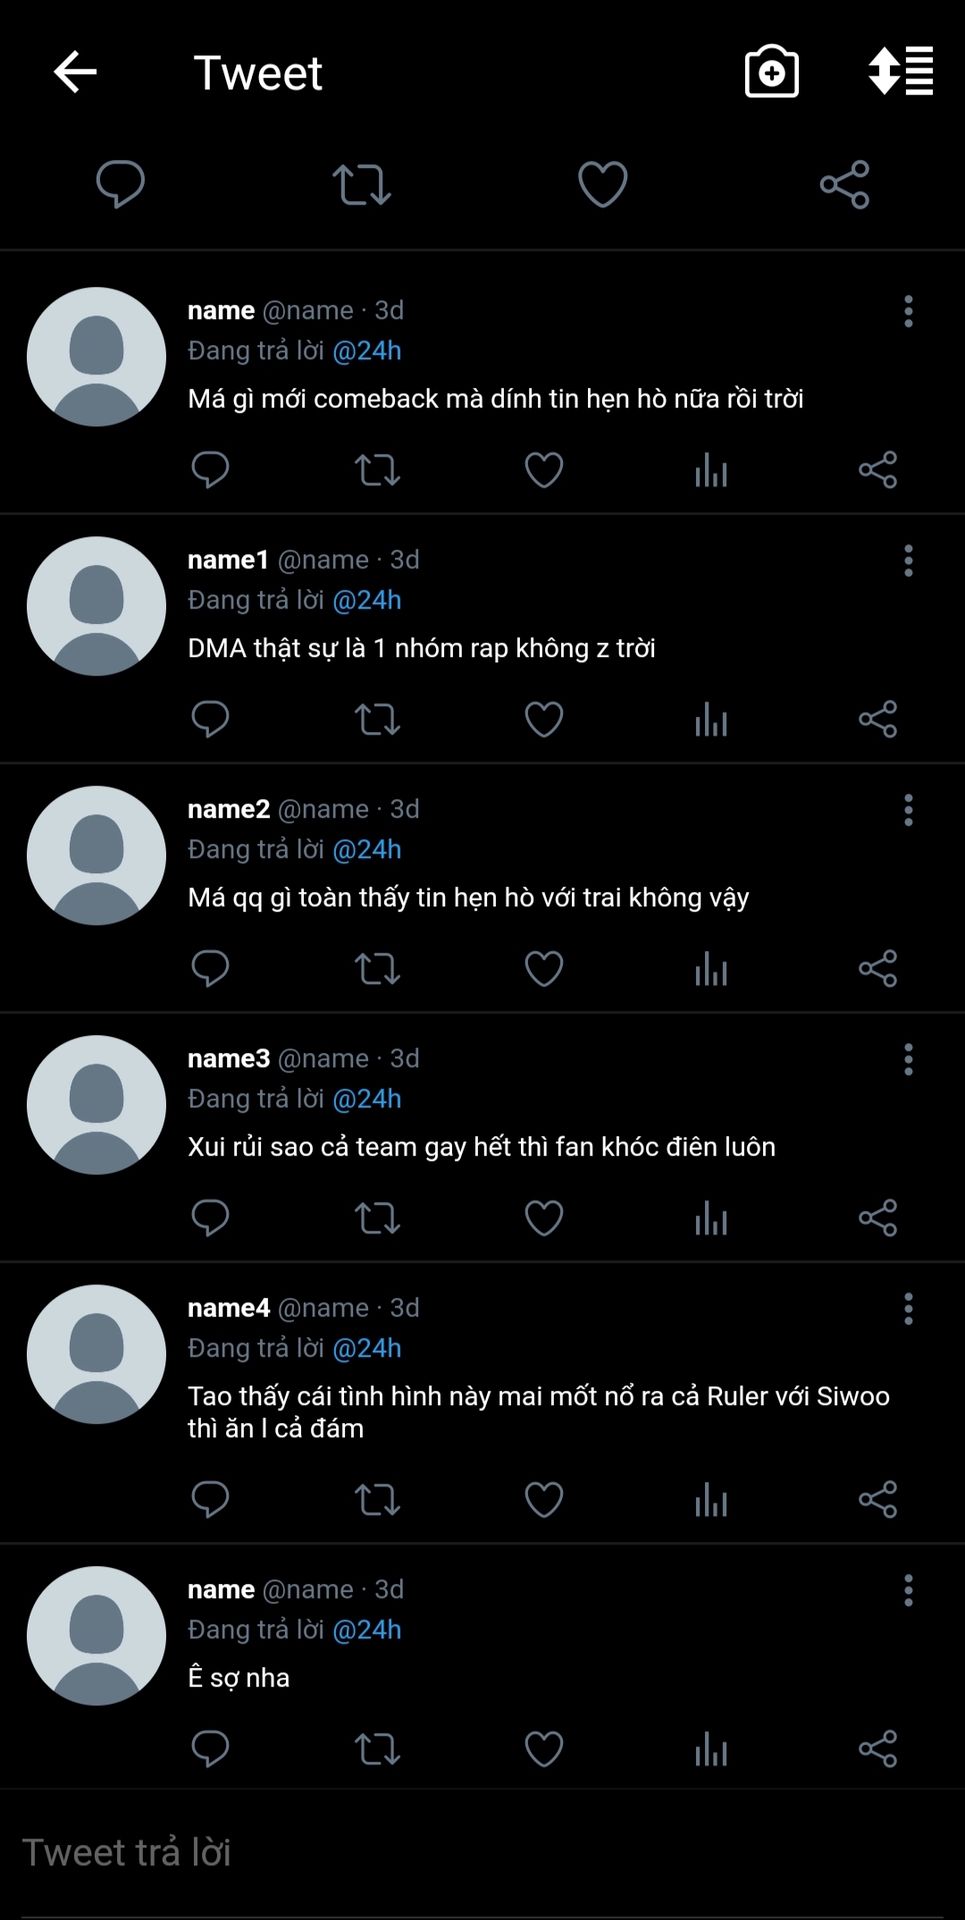Open name4's profile via username
The height and width of the screenshot is (1920, 965).
click(x=229, y=1308)
